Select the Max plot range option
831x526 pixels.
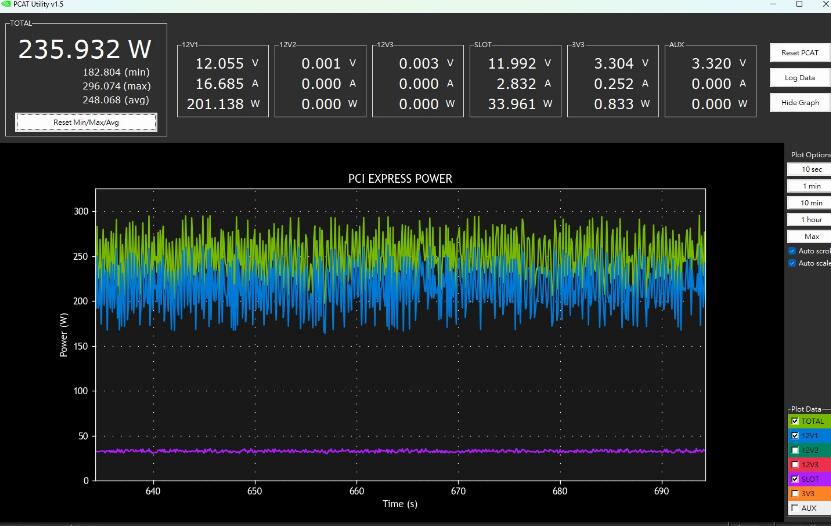(x=811, y=236)
